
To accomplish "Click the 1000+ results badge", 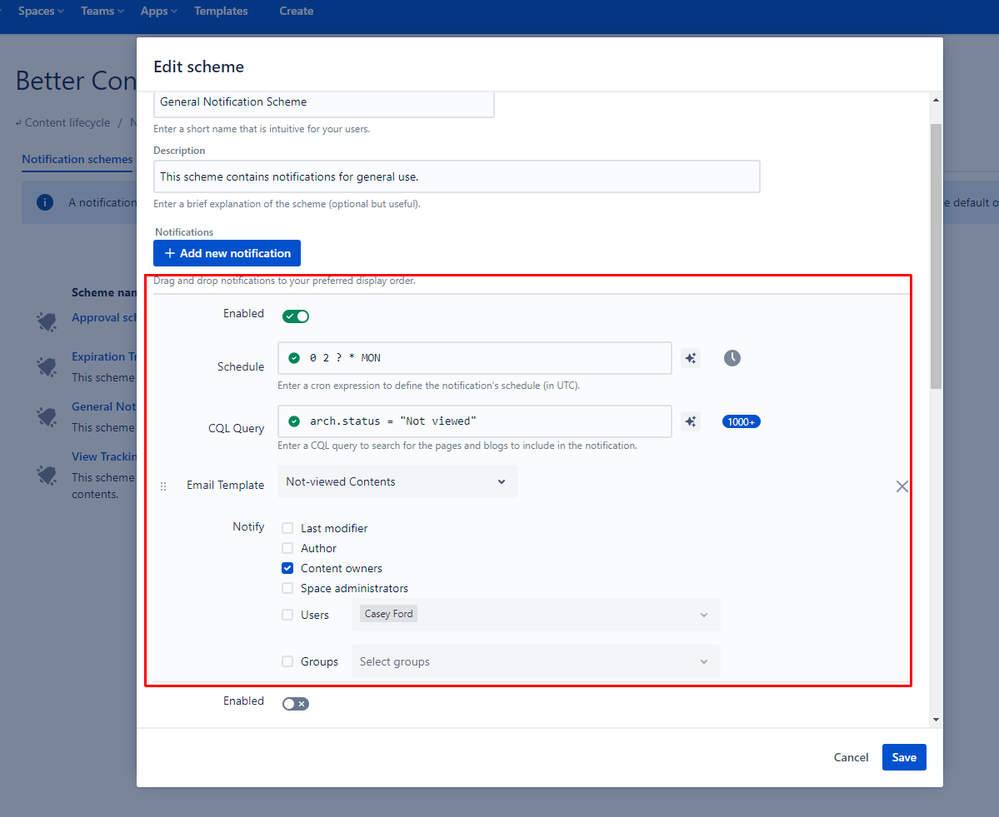I will 741,422.
